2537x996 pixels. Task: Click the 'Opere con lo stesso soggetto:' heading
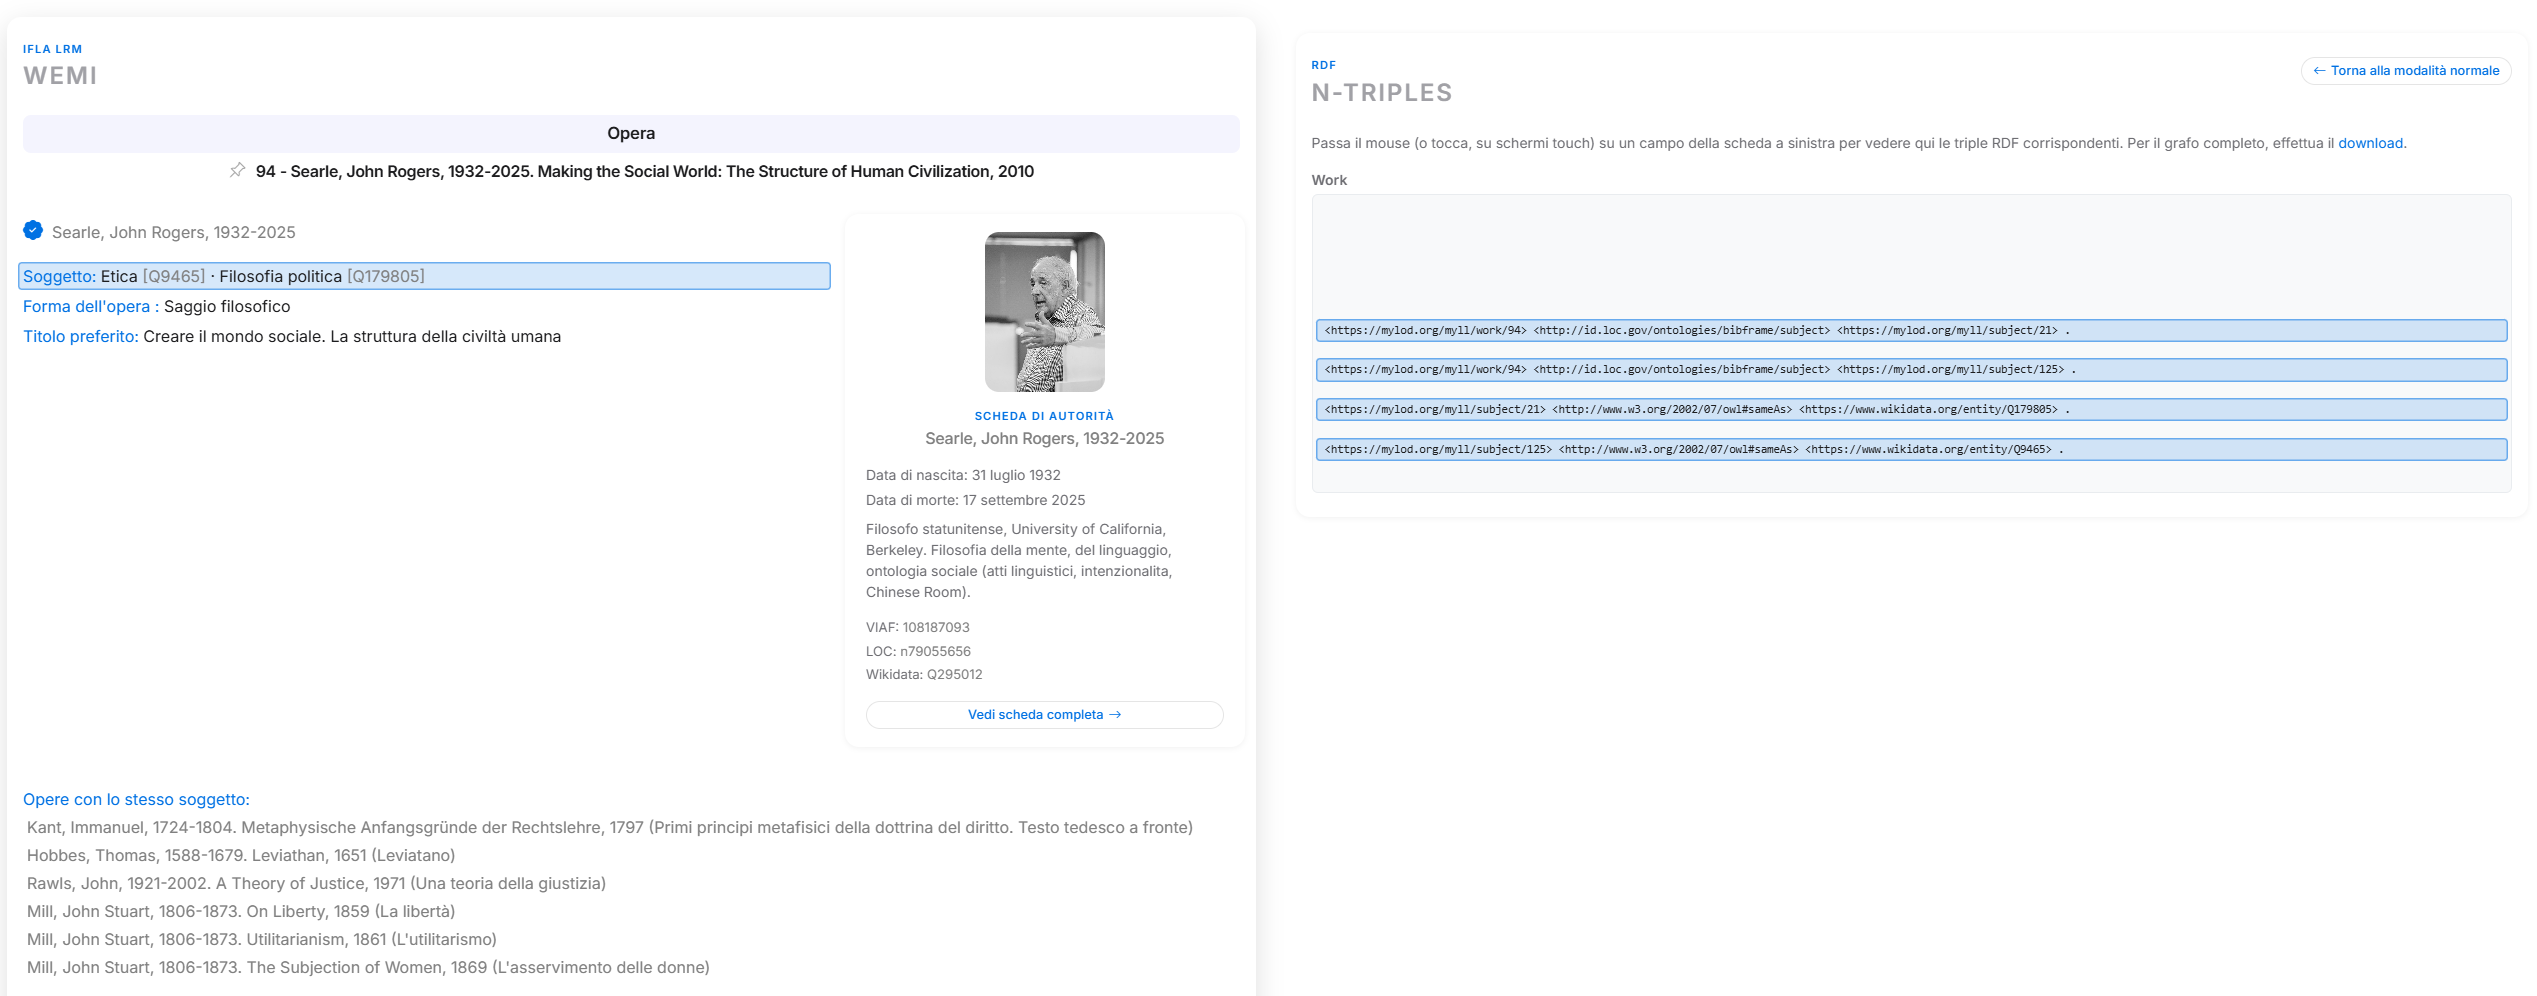[x=136, y=800]
